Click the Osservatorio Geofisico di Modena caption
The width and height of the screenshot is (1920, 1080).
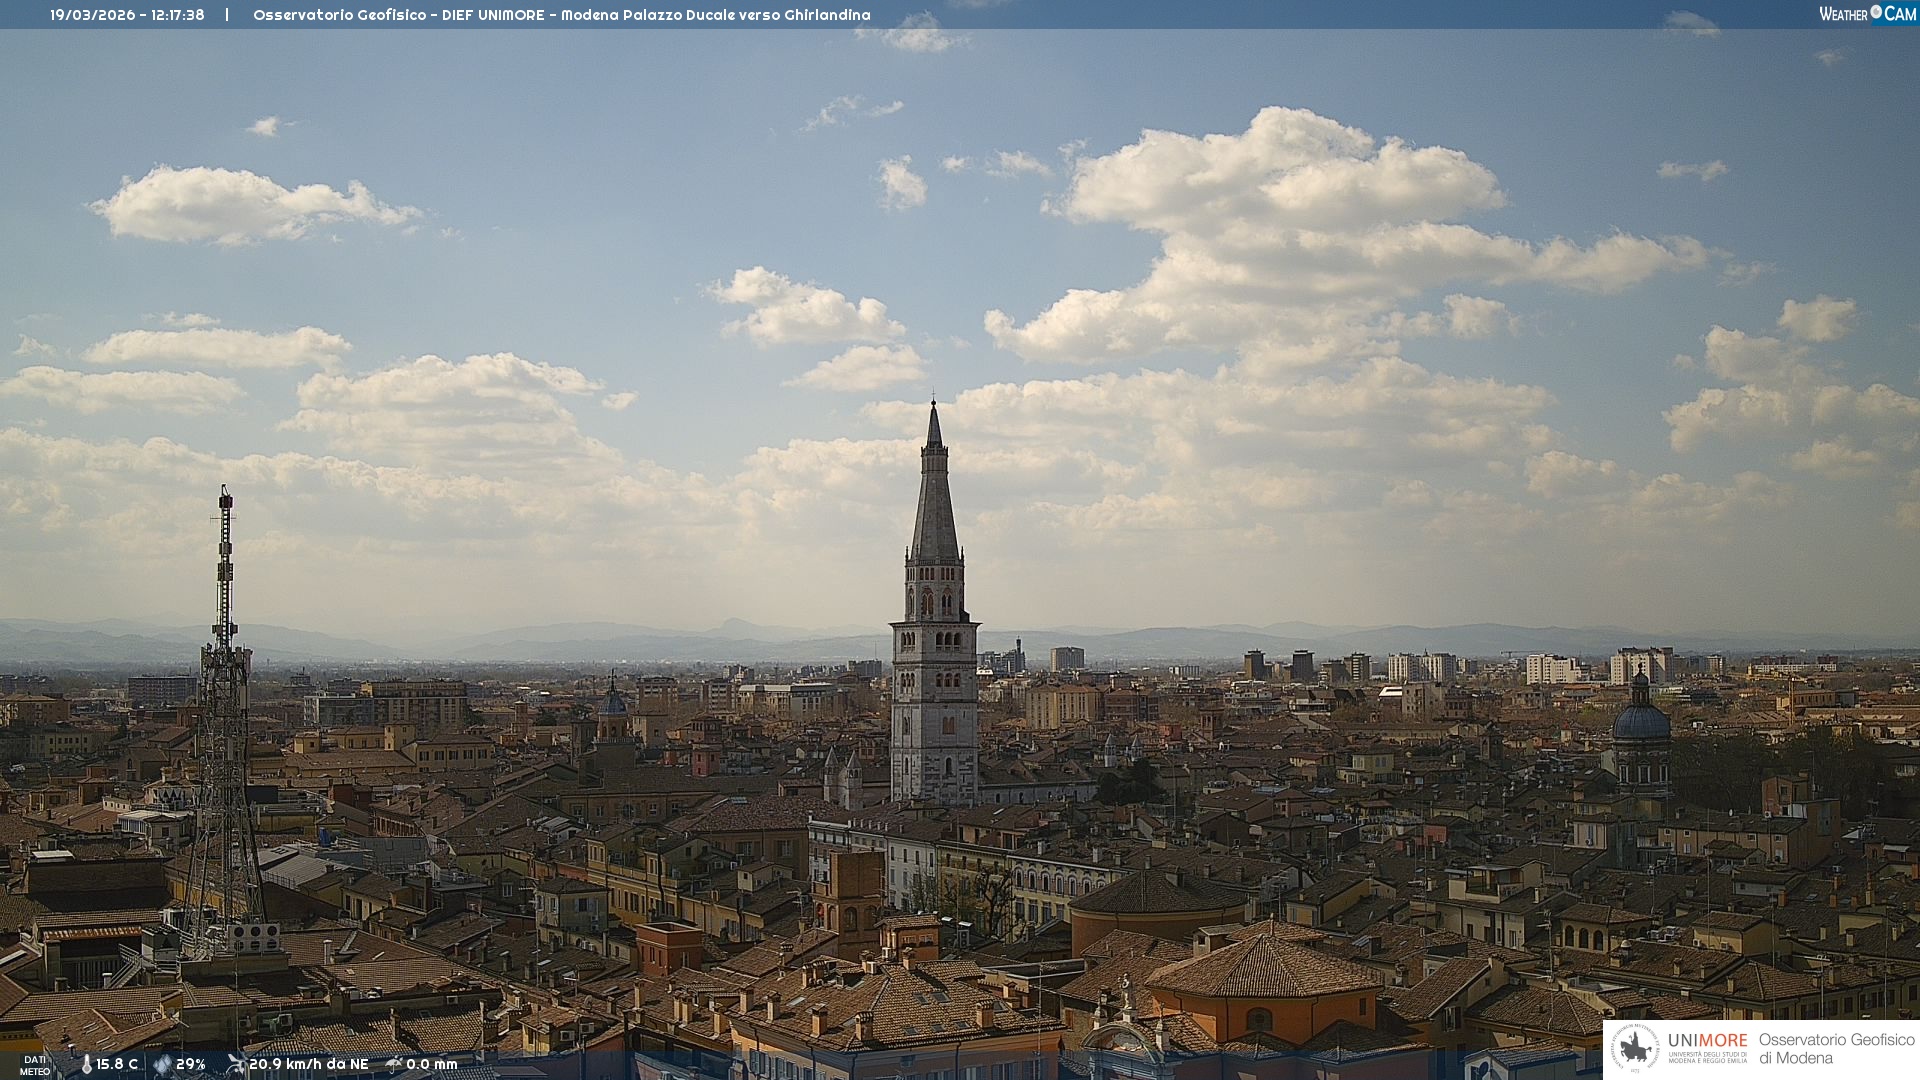pos(1836,1048)
